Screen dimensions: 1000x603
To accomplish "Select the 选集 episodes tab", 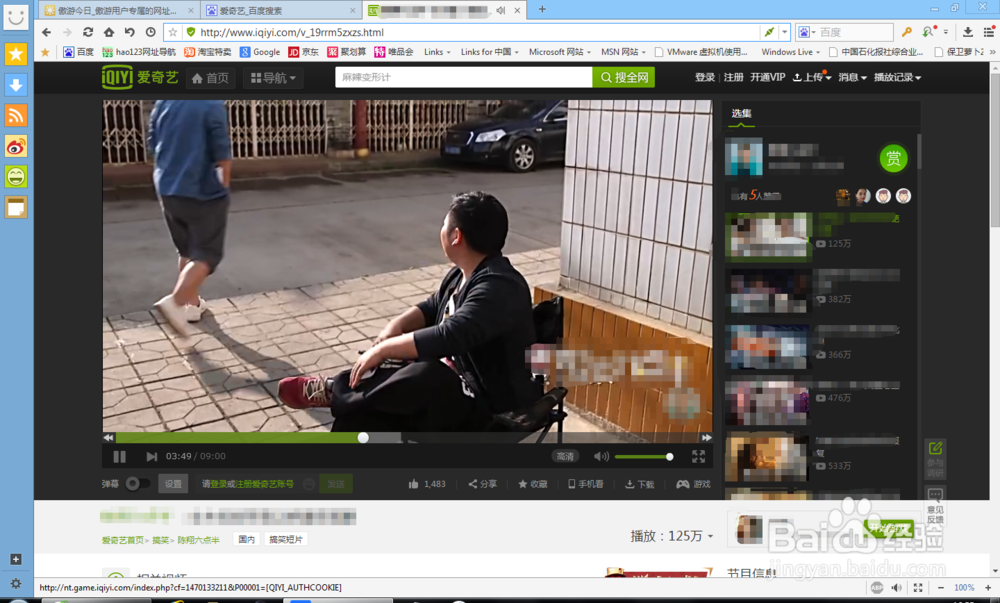I will click(x=741, y=113).
